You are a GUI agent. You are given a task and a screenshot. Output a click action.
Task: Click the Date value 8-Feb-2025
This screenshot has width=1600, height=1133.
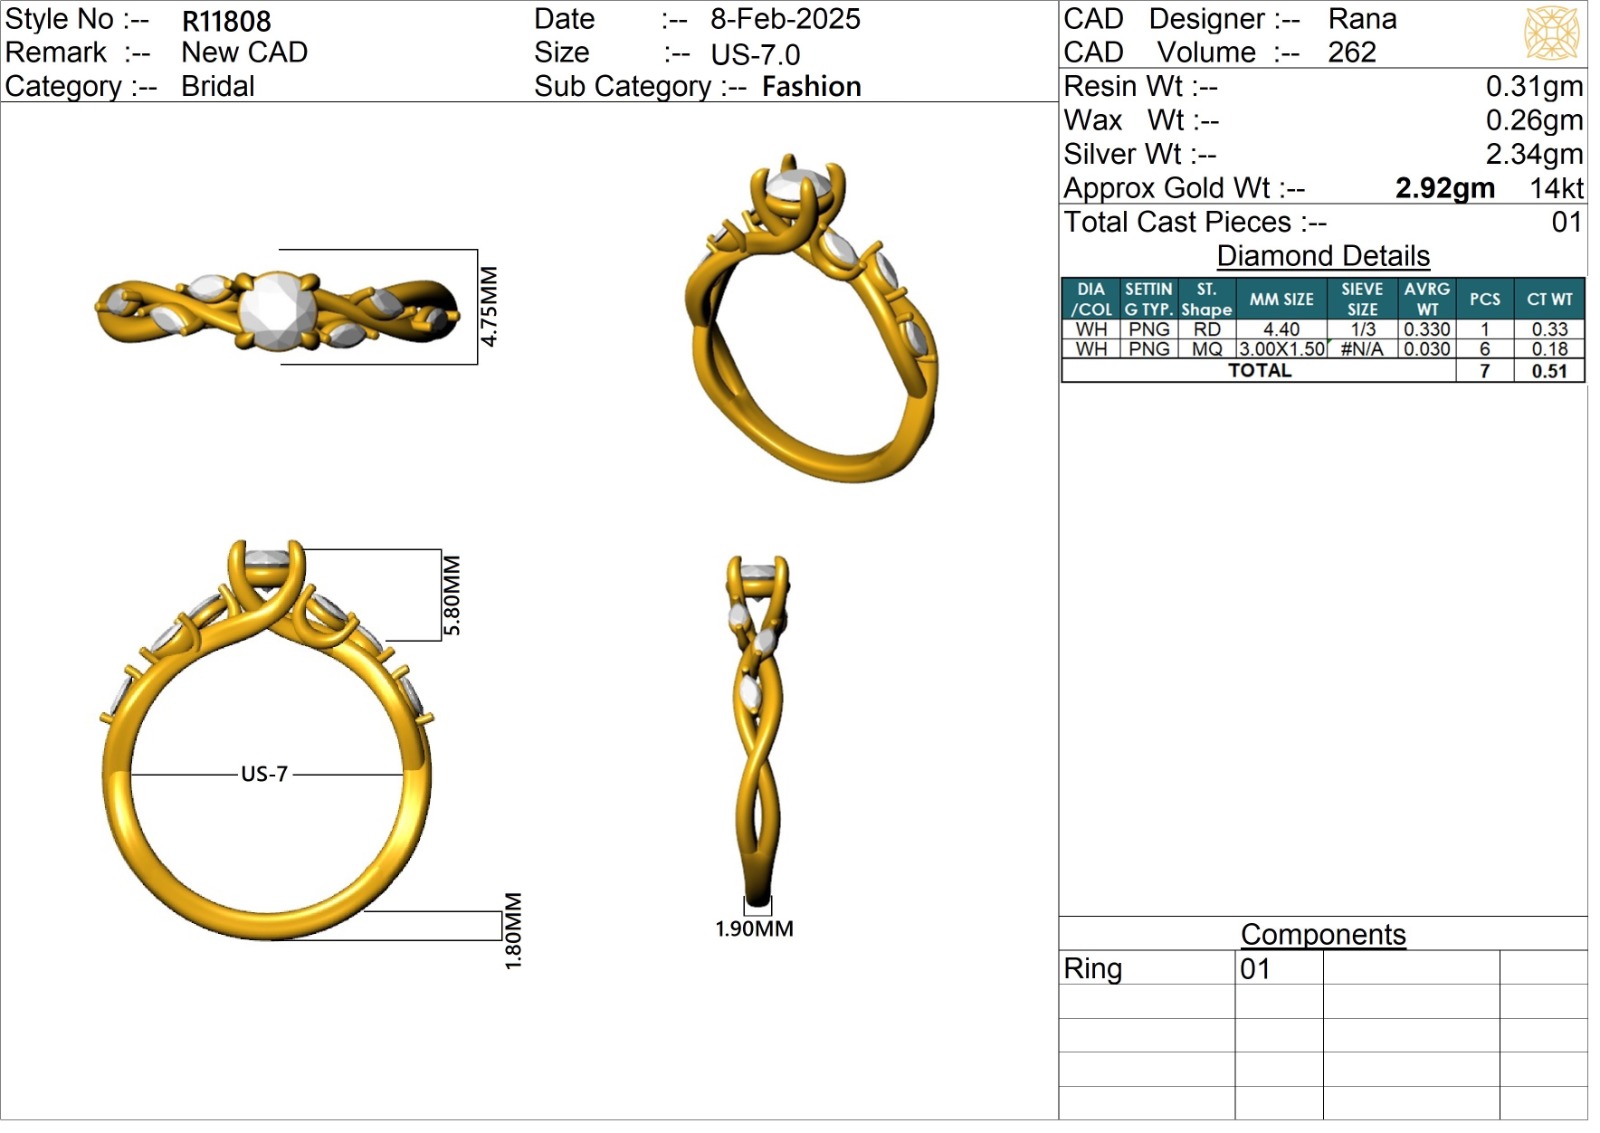pyautogui.click(x=785, y=19)
